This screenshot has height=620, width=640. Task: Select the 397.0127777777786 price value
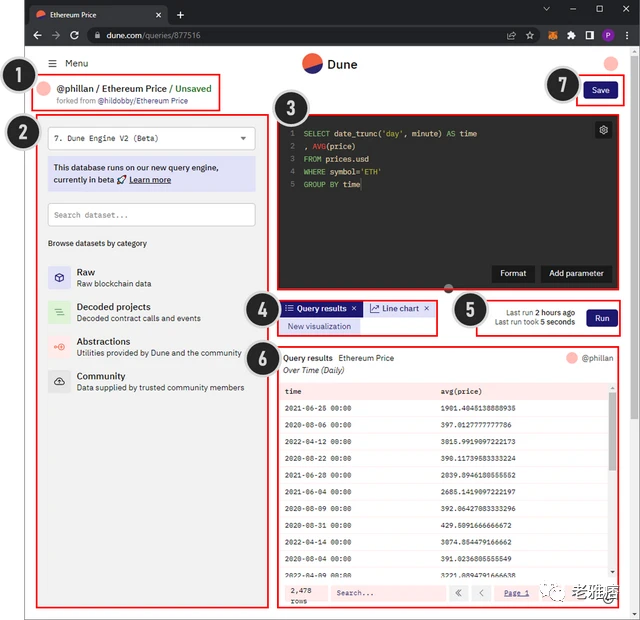476,425
